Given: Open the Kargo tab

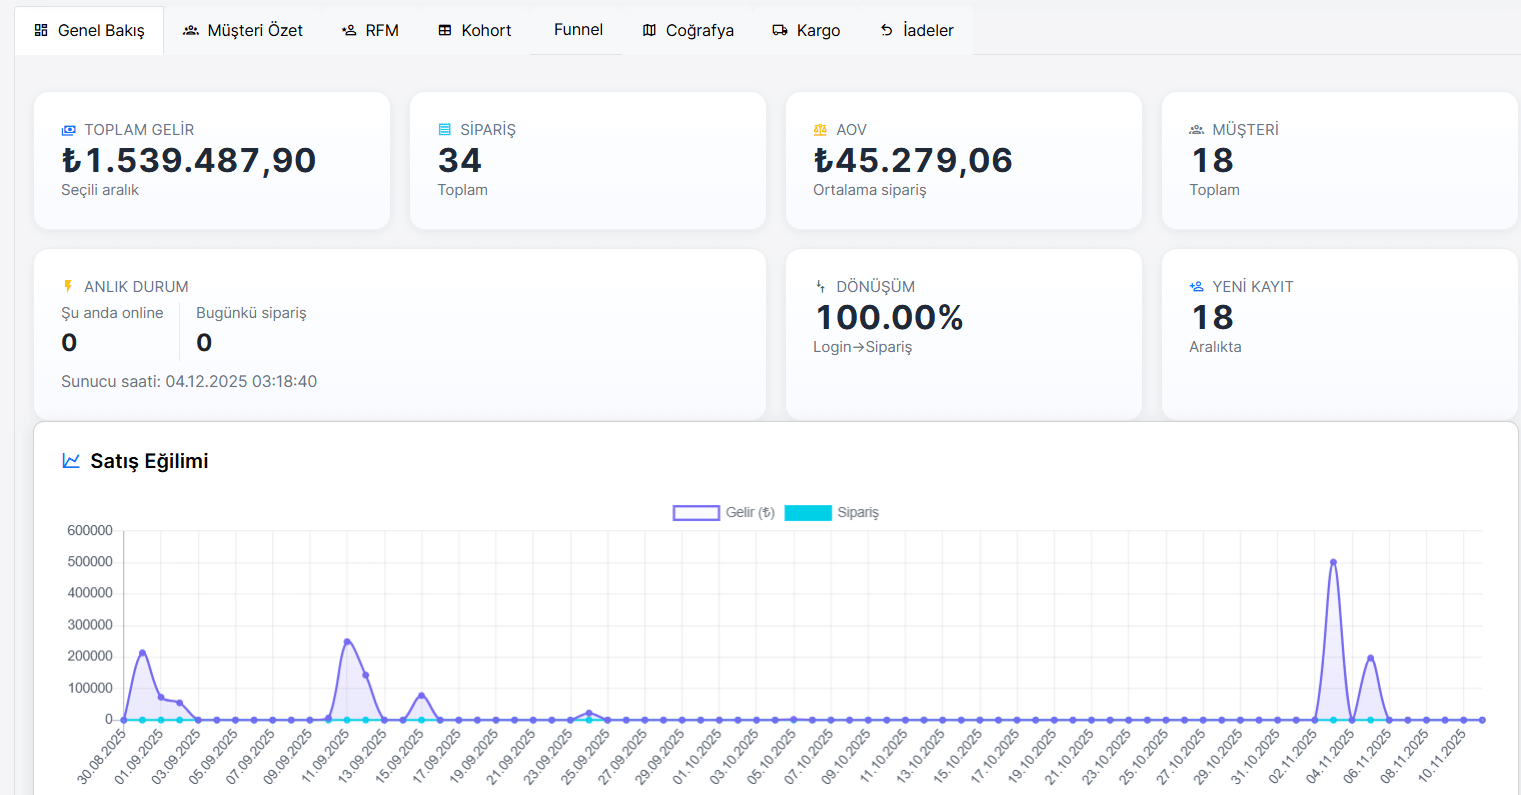Looking at the screenshot, I should point(806,30).
